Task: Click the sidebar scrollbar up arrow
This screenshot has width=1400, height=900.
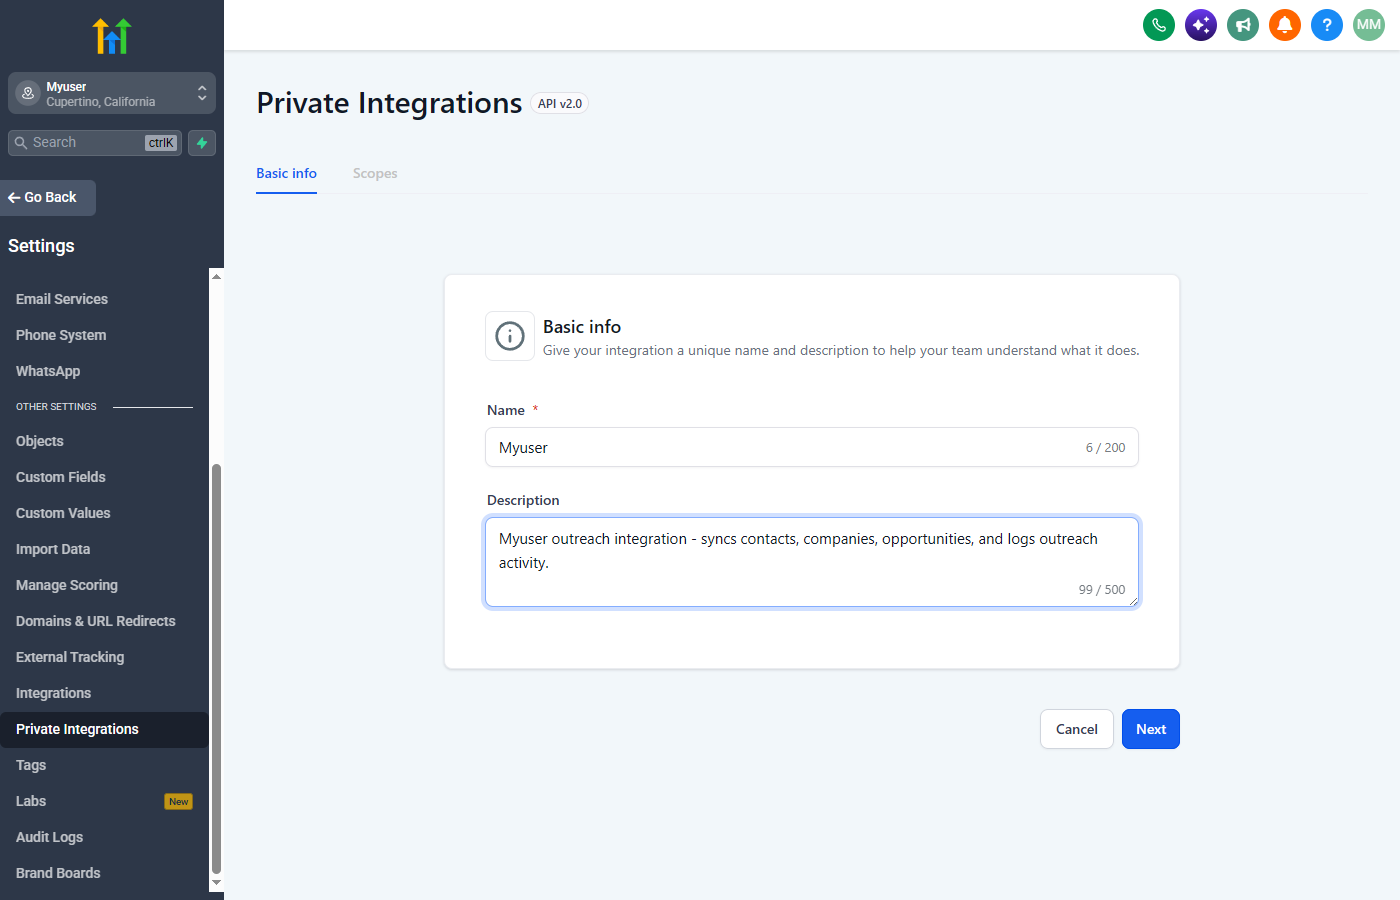Action: coord(216,276)
